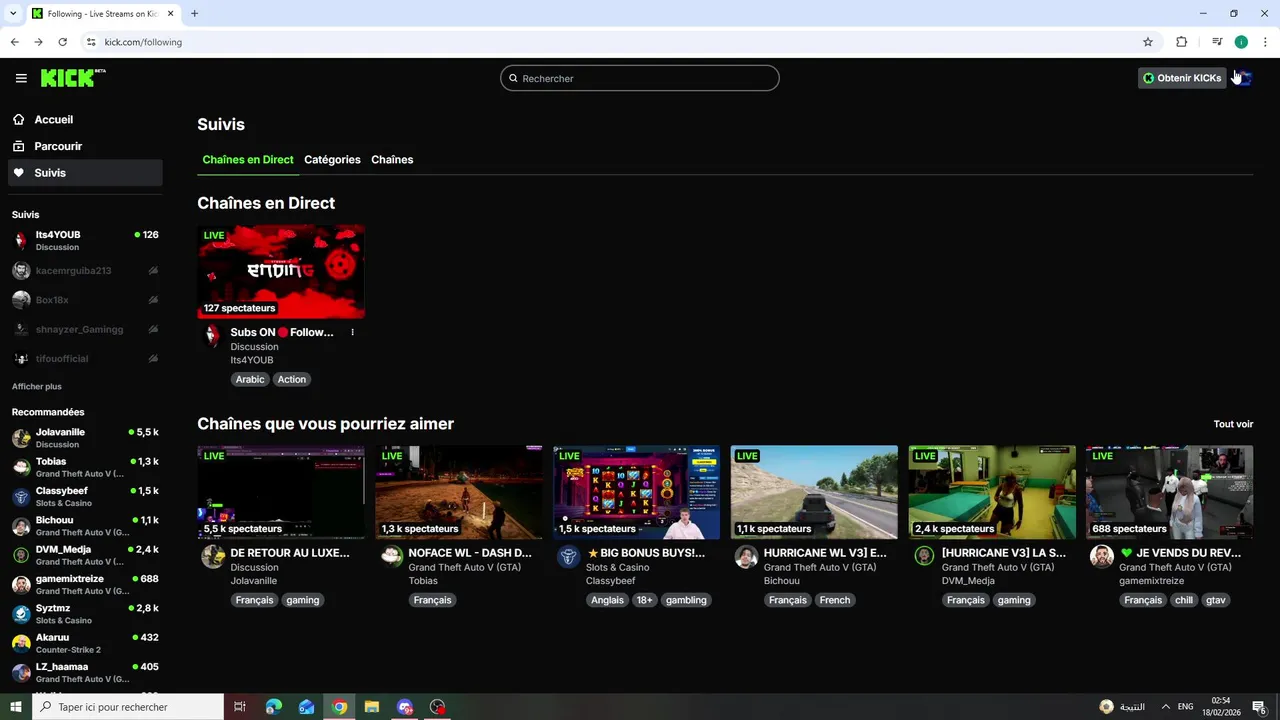Open tifouofficial channel in sidebar
1280x720 pixels.
tap(85, 358)
